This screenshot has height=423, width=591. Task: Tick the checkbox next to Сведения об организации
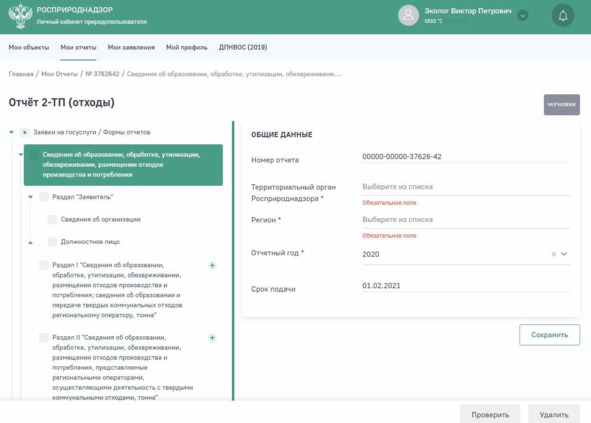click(x=52, y=219)
